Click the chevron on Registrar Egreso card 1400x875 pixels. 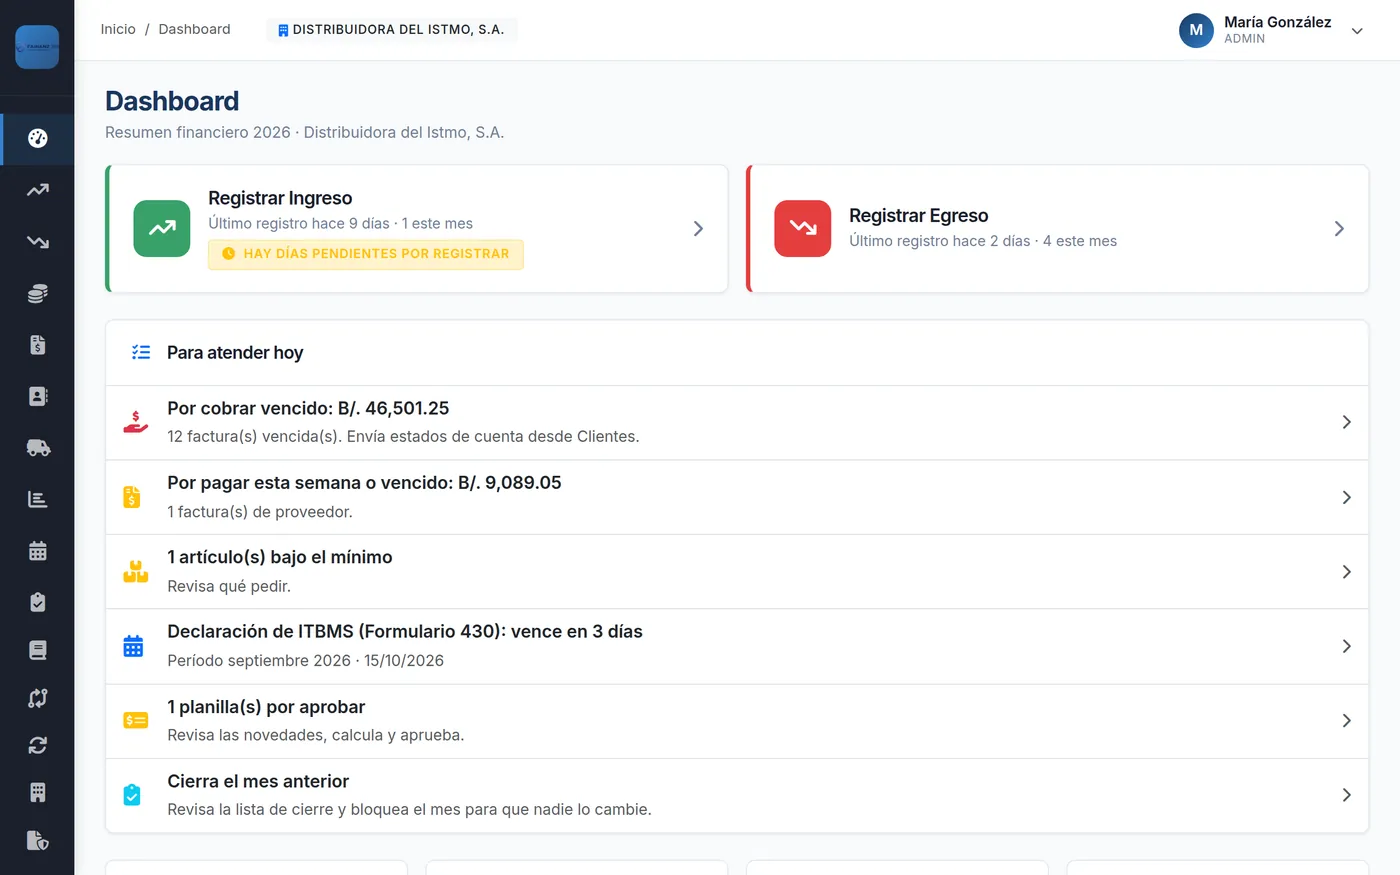click(1339, 229)
